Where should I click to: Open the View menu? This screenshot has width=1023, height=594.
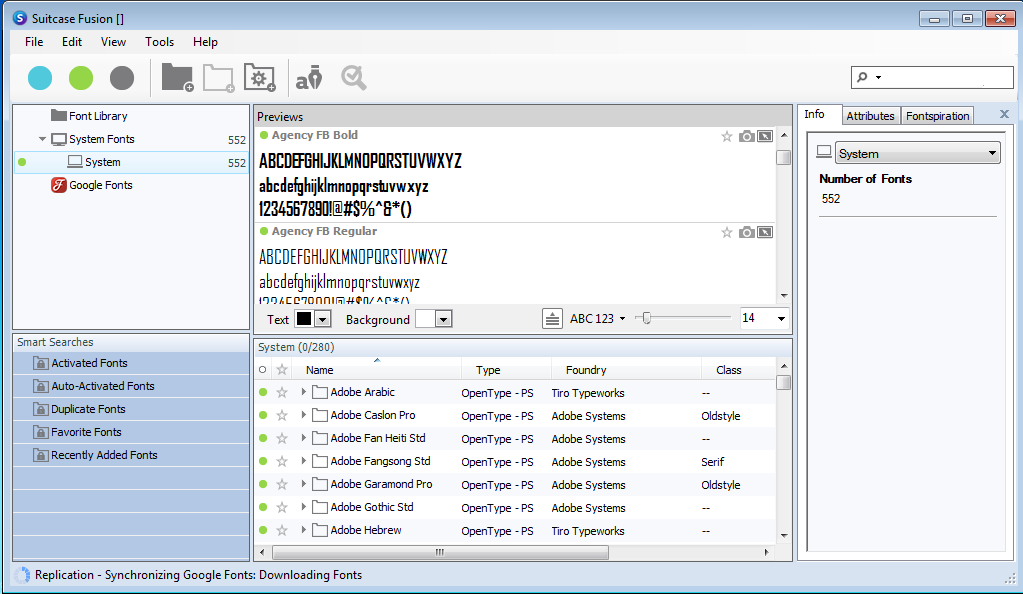pyautogui.click(x=113, y=42)
